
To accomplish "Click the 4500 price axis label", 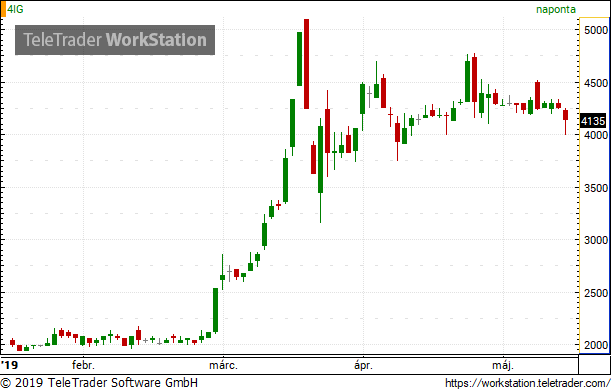I will [x=596, y=83].
